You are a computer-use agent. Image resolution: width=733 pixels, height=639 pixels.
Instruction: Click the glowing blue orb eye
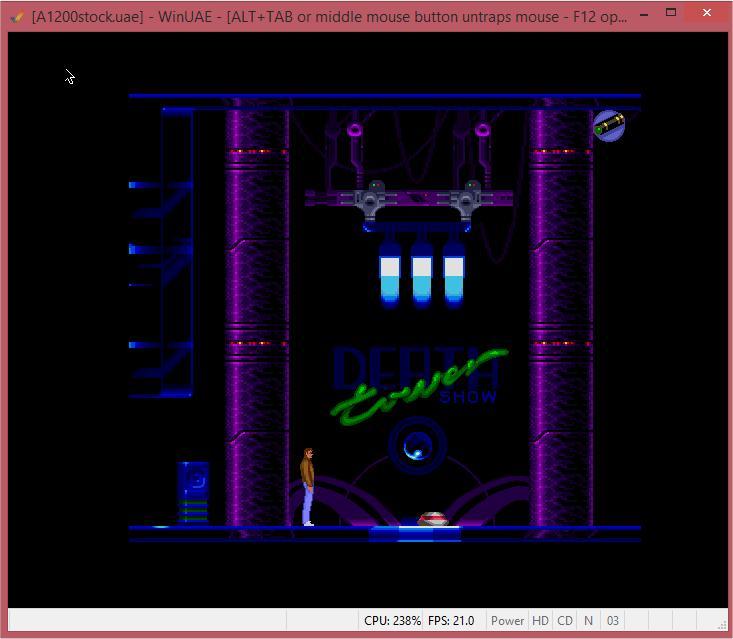coord(417,446)
